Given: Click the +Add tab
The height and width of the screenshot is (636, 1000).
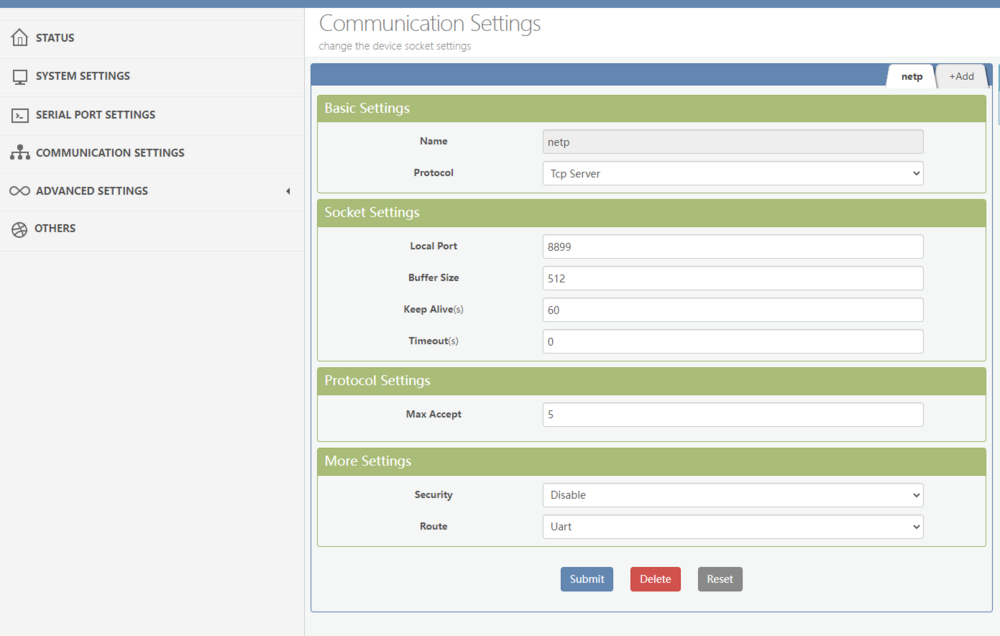Looking at the screenshot, I should pos(961,77).
